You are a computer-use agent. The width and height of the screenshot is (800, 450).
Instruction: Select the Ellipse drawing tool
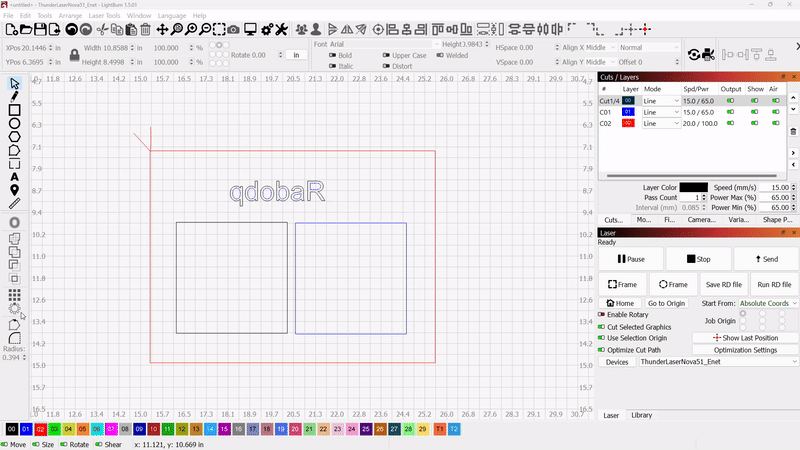pos(14,123)
